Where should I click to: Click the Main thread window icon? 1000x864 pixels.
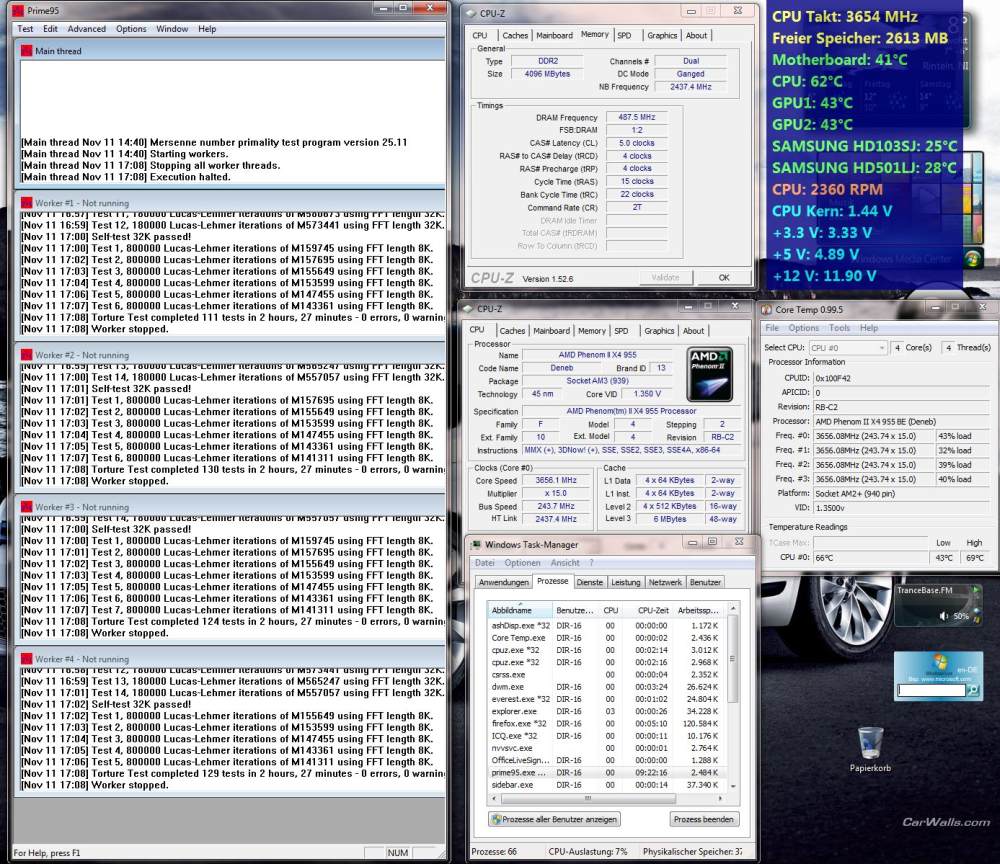click(x=26, y=50)
